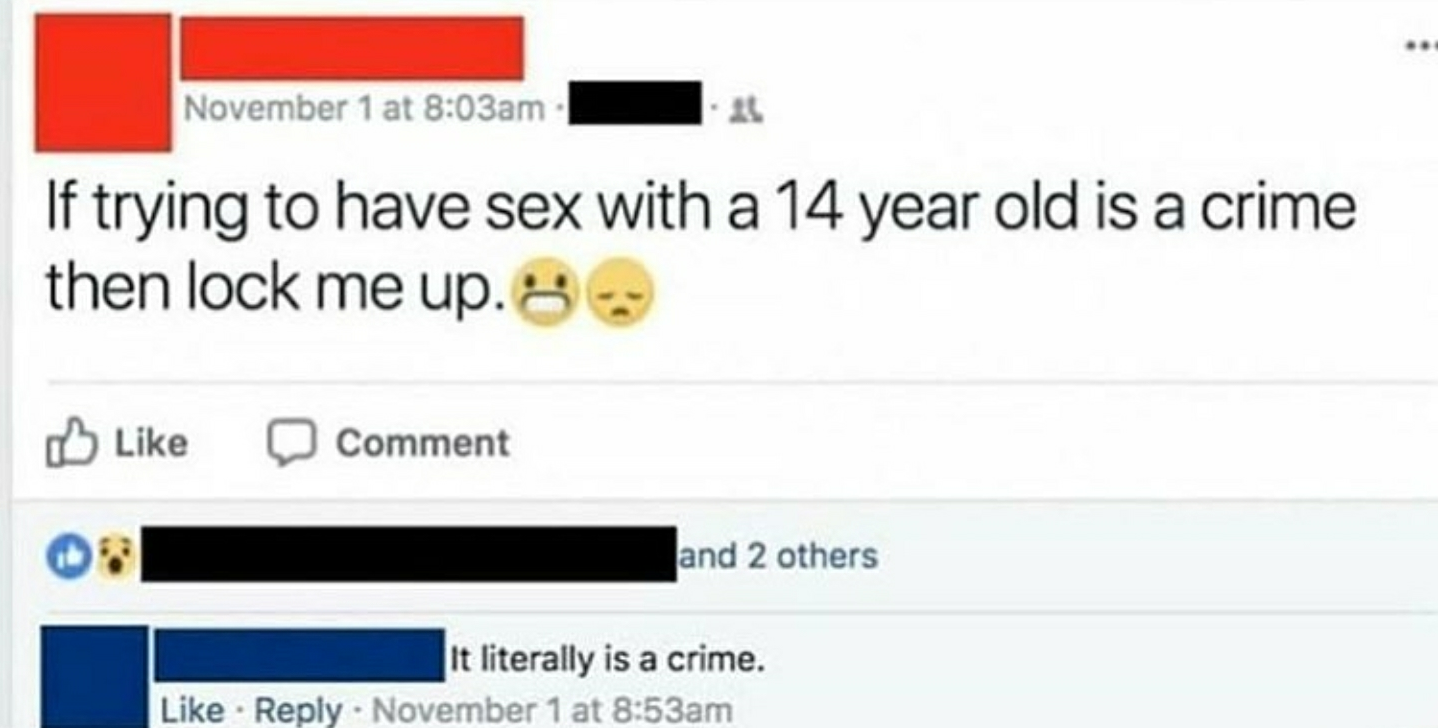The height and width of the screenshot is (728, 1438).
Task: Click the blacked-out reactor names
Action: (x=409, y=554)
